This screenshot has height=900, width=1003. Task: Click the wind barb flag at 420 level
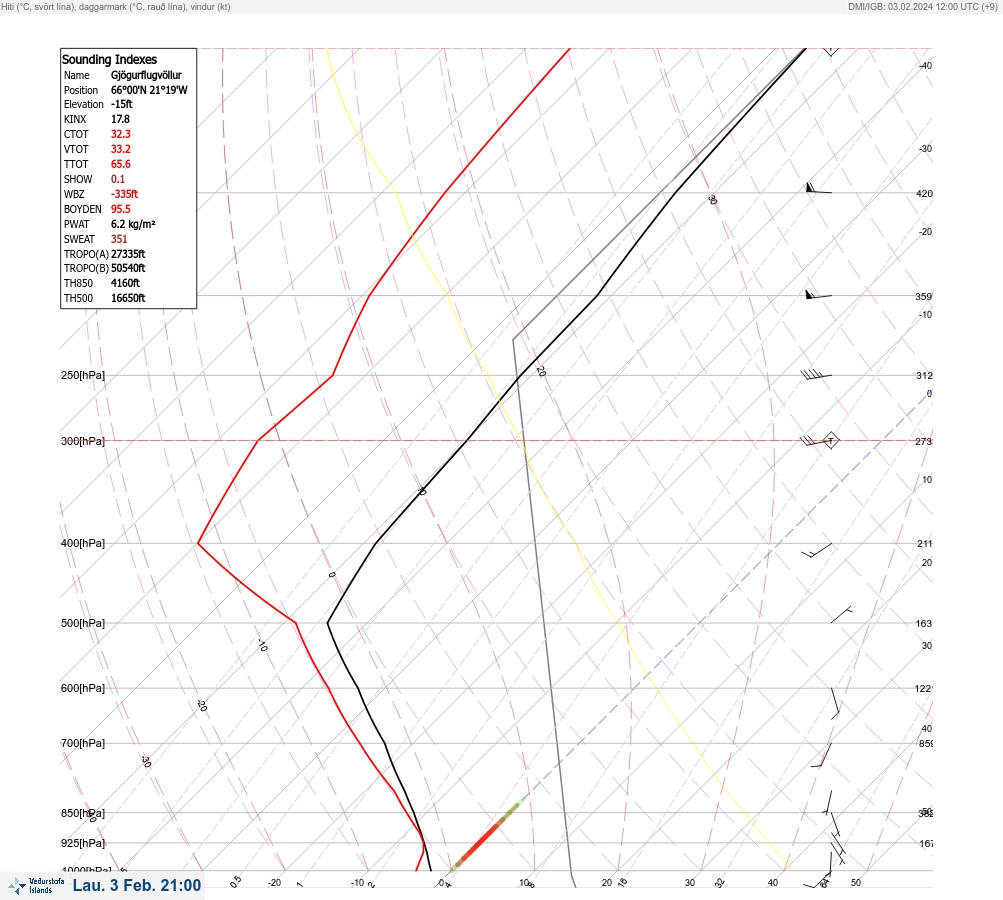tap(818, 189)
